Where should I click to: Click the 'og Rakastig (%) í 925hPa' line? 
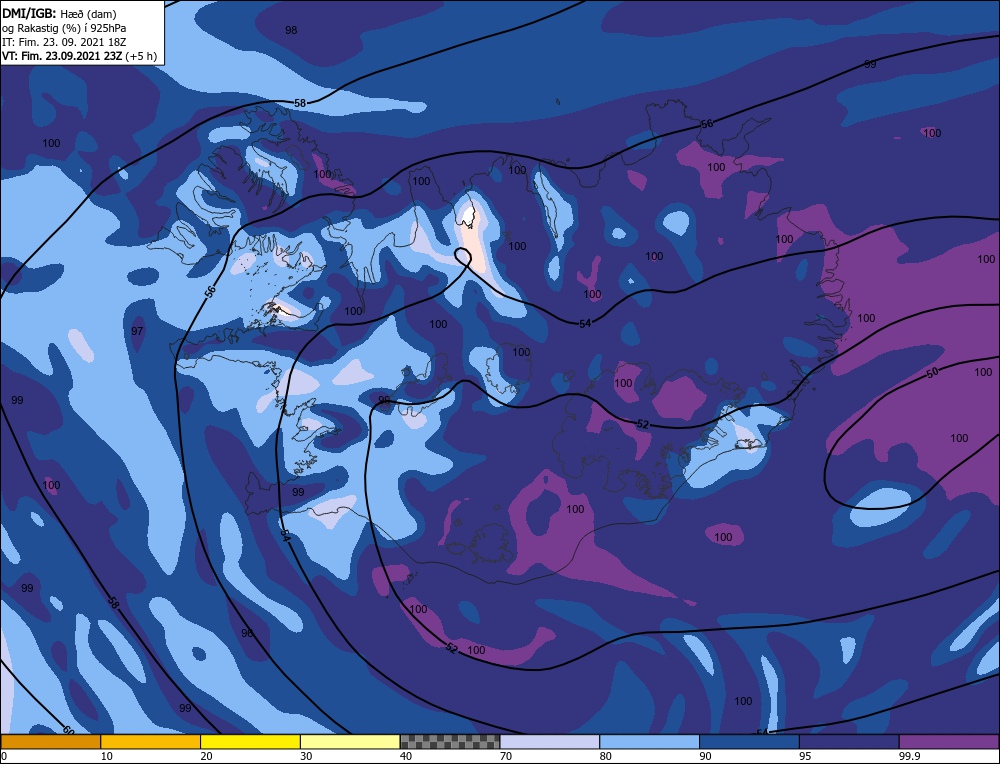click(64, 28)
